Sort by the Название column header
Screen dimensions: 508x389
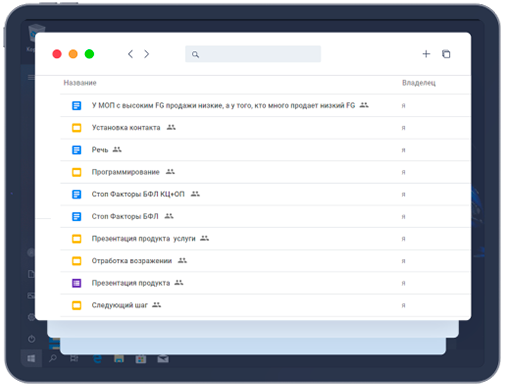80,83
